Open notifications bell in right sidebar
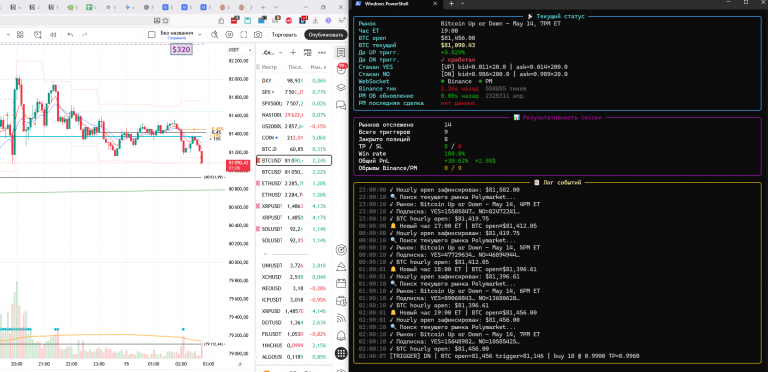This screenshot has width=768, height=372. (x=341, y=336)
